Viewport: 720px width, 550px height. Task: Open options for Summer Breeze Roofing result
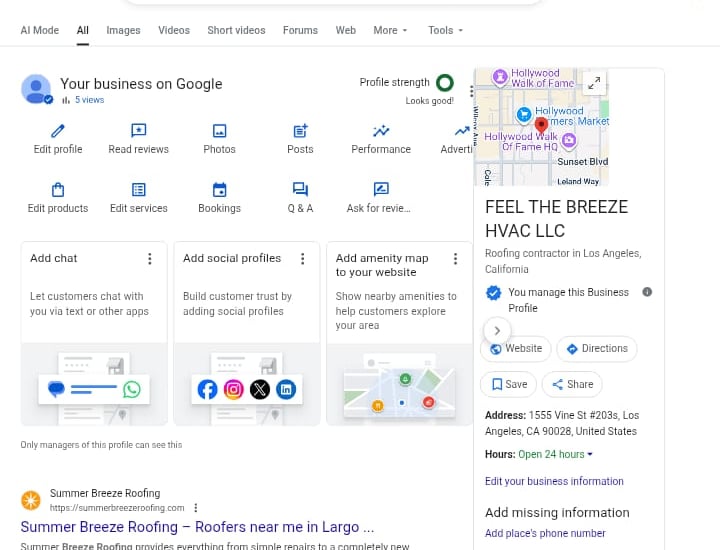point(196,508)
